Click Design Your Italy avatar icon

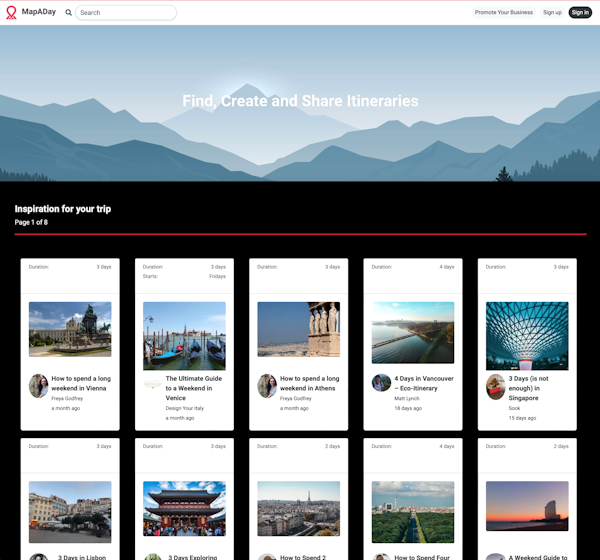(152, 384)
